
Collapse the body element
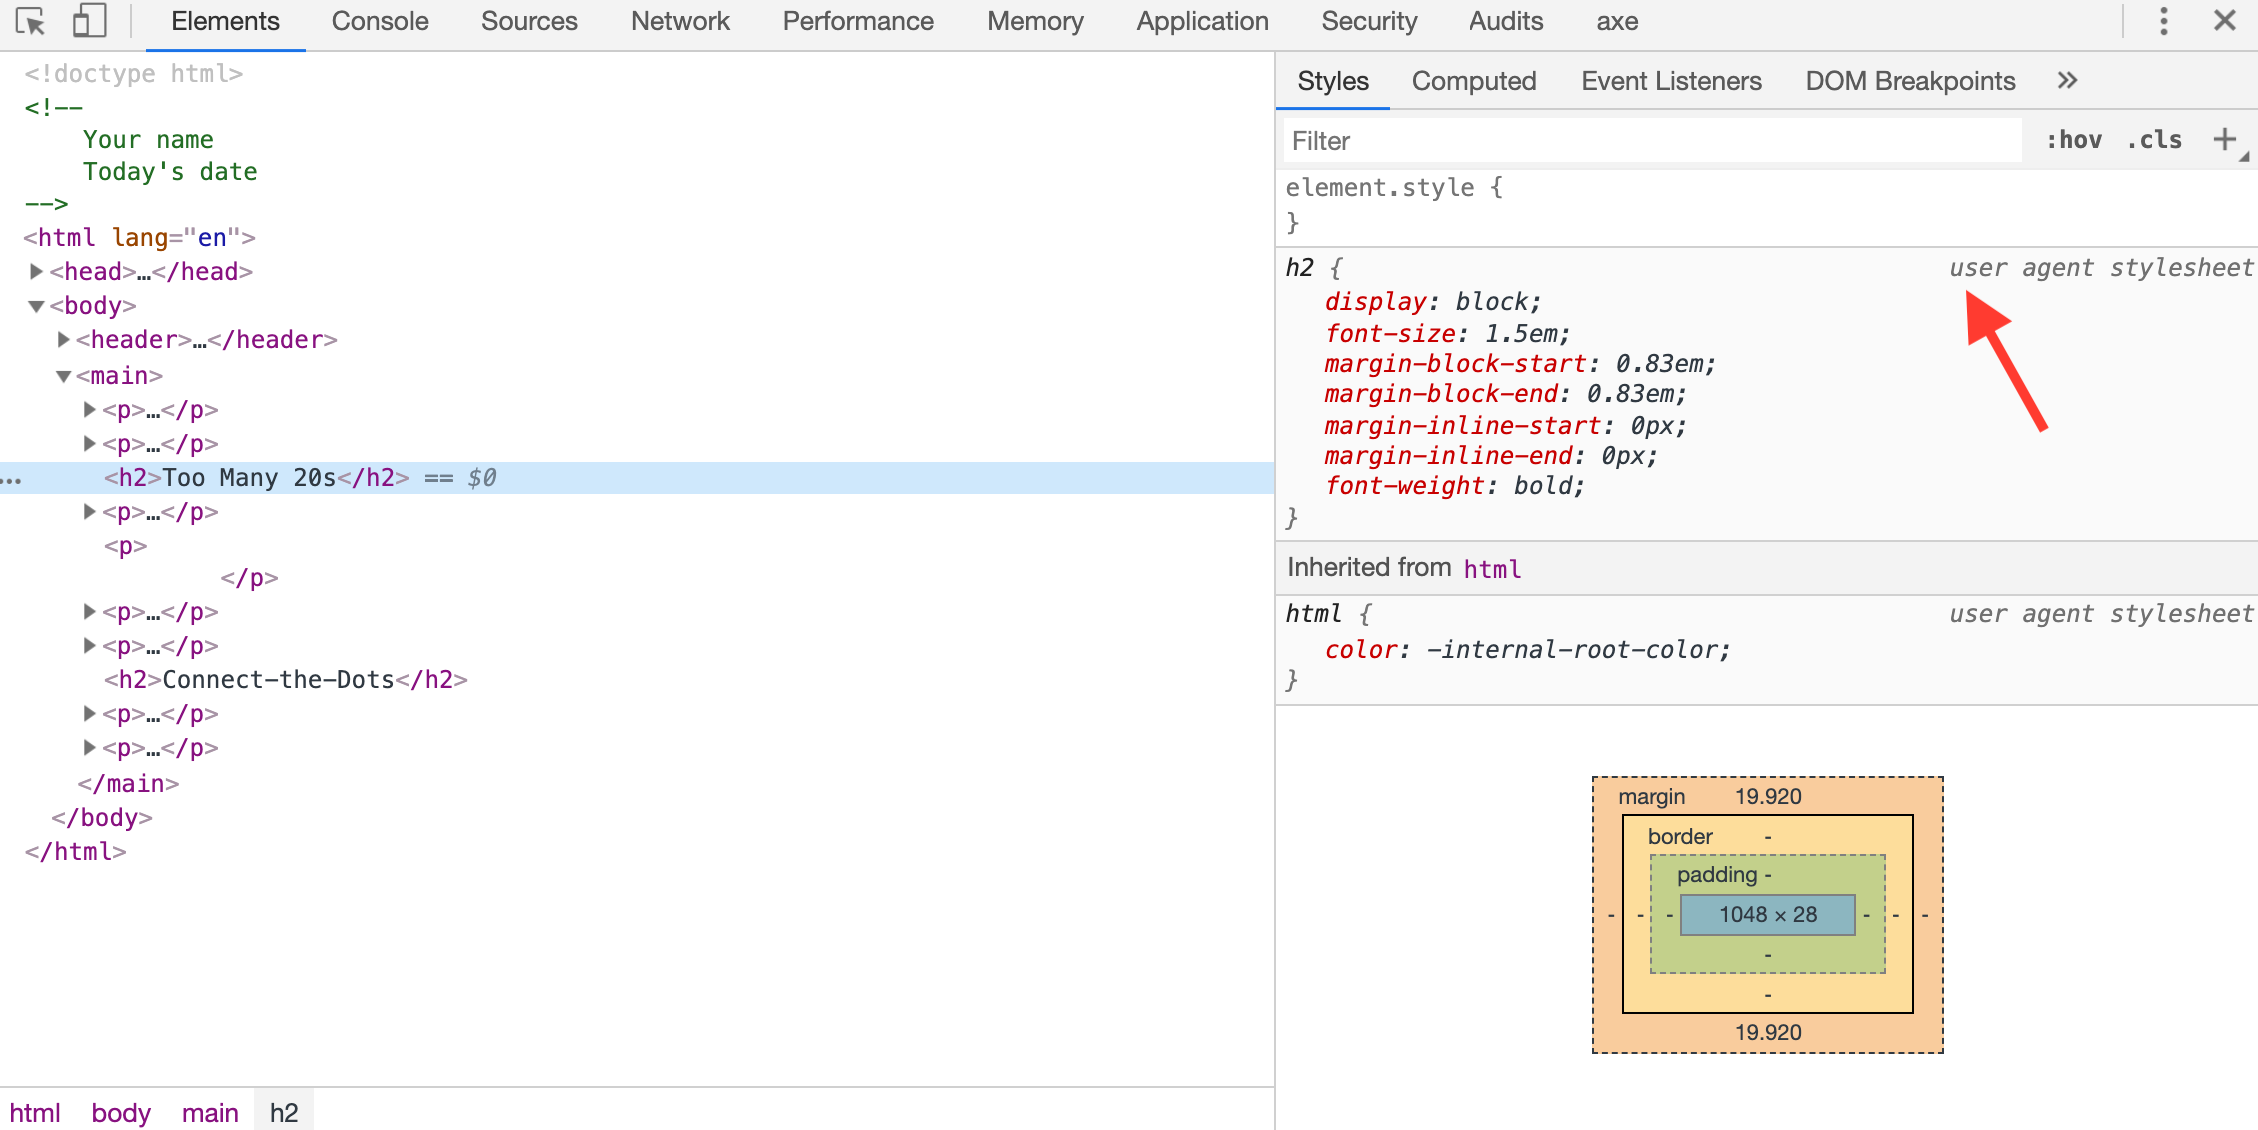(36, 306)
